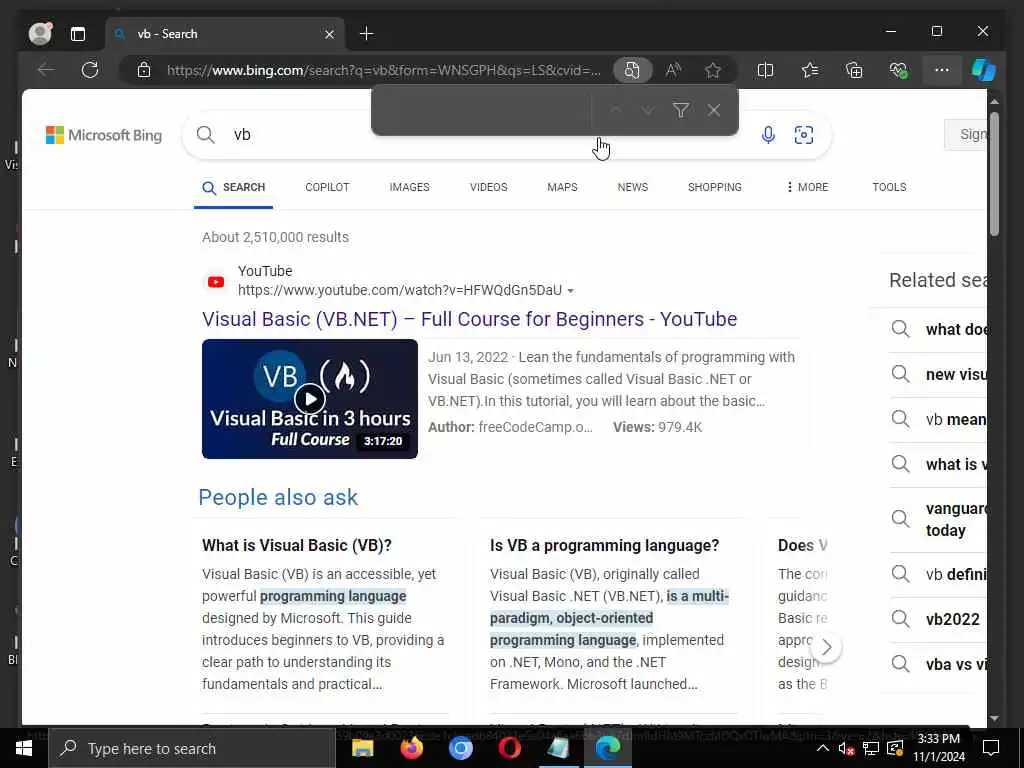
Task: Show hidden system tray icons
Action: click(x=823, y=748)
